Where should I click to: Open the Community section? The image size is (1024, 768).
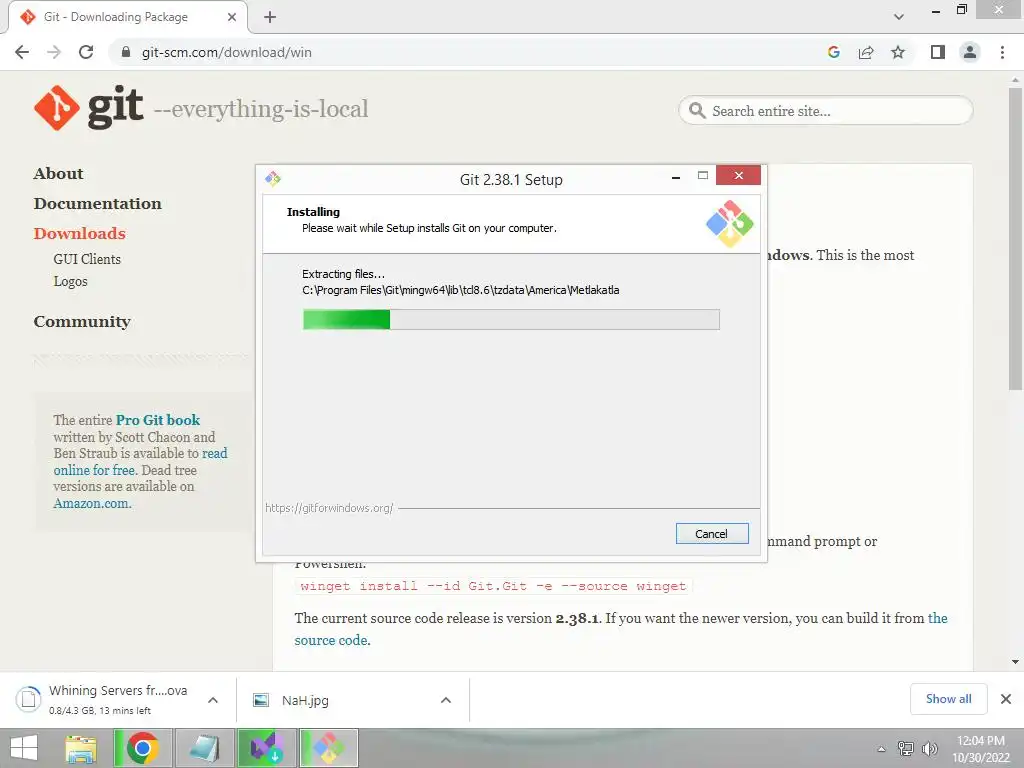coord(82,322)
